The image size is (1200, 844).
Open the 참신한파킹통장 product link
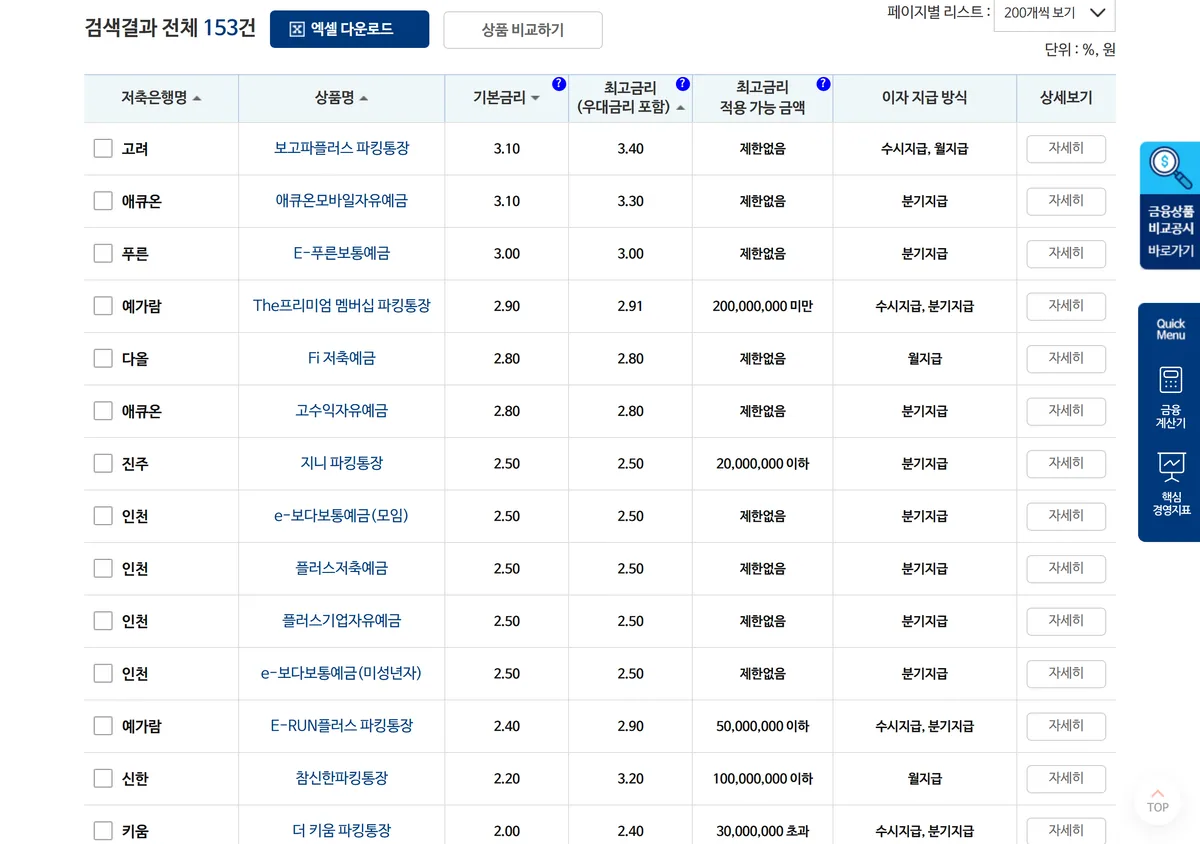click(342, 778)
